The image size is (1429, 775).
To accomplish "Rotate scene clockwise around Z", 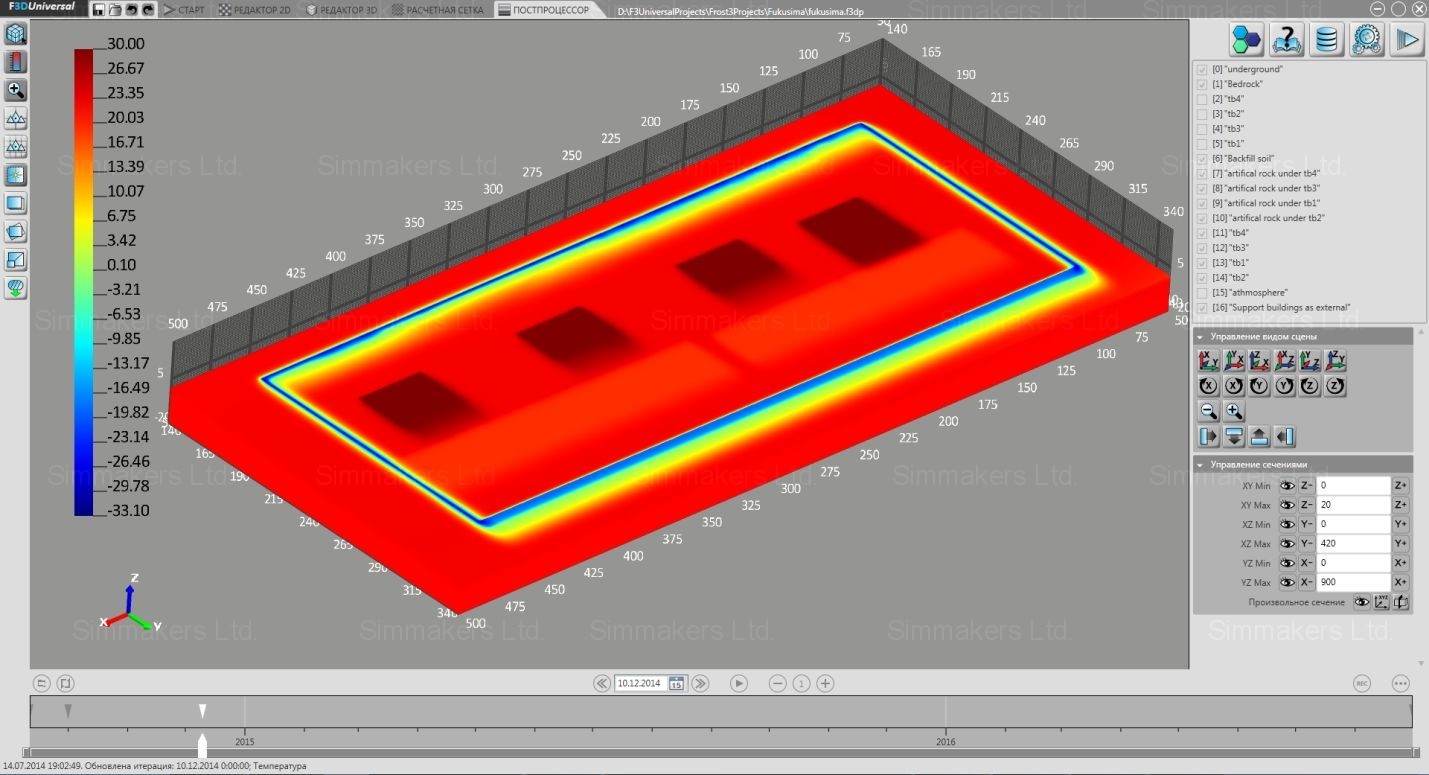I will (x=1335, y=386).
